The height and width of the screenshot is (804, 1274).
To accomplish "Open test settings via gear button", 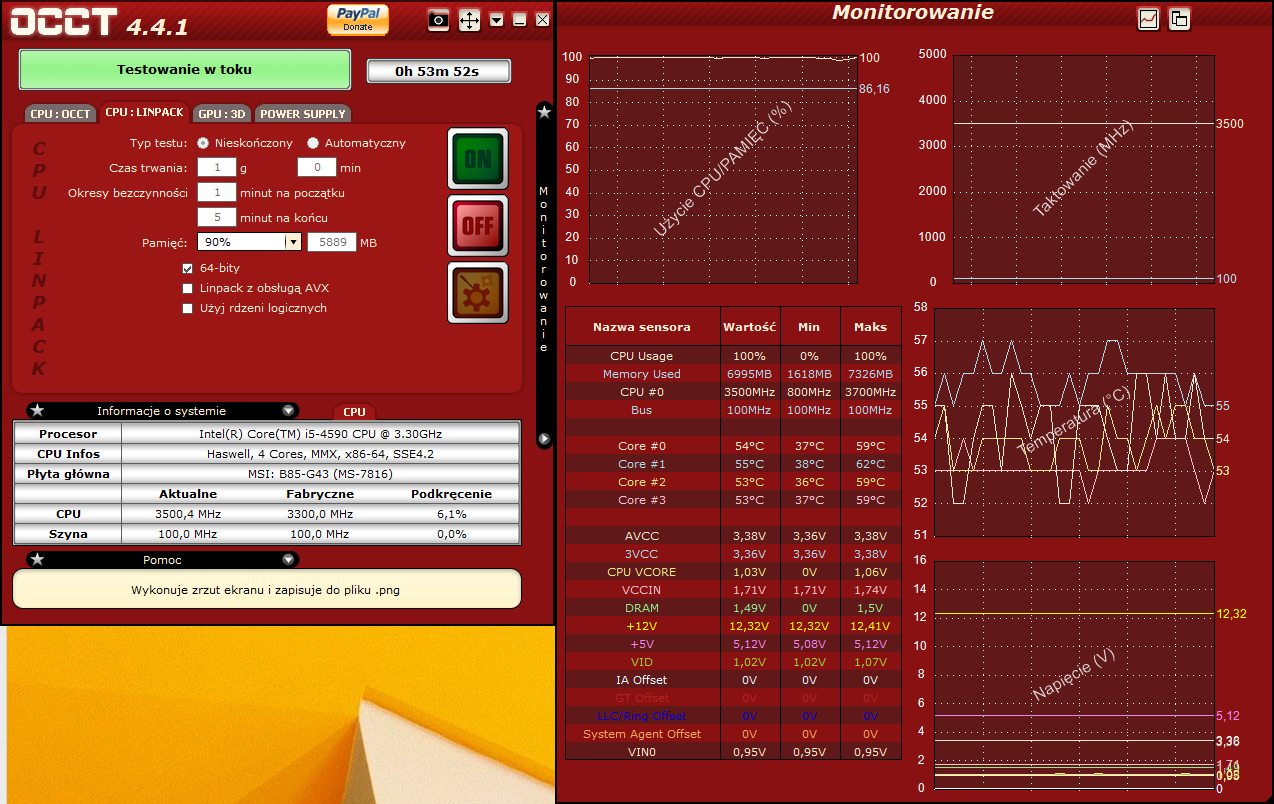I will [x=478, y=293].
